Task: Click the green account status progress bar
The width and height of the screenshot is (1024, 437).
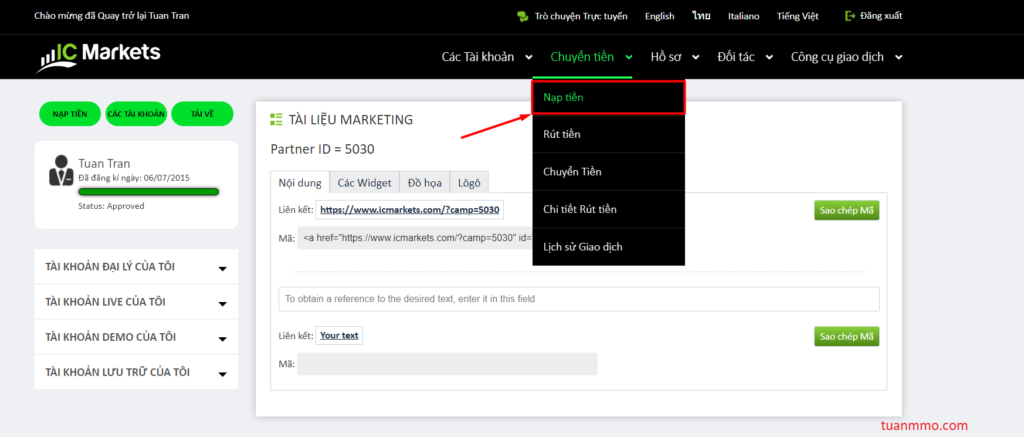Action: click(148, 192)
